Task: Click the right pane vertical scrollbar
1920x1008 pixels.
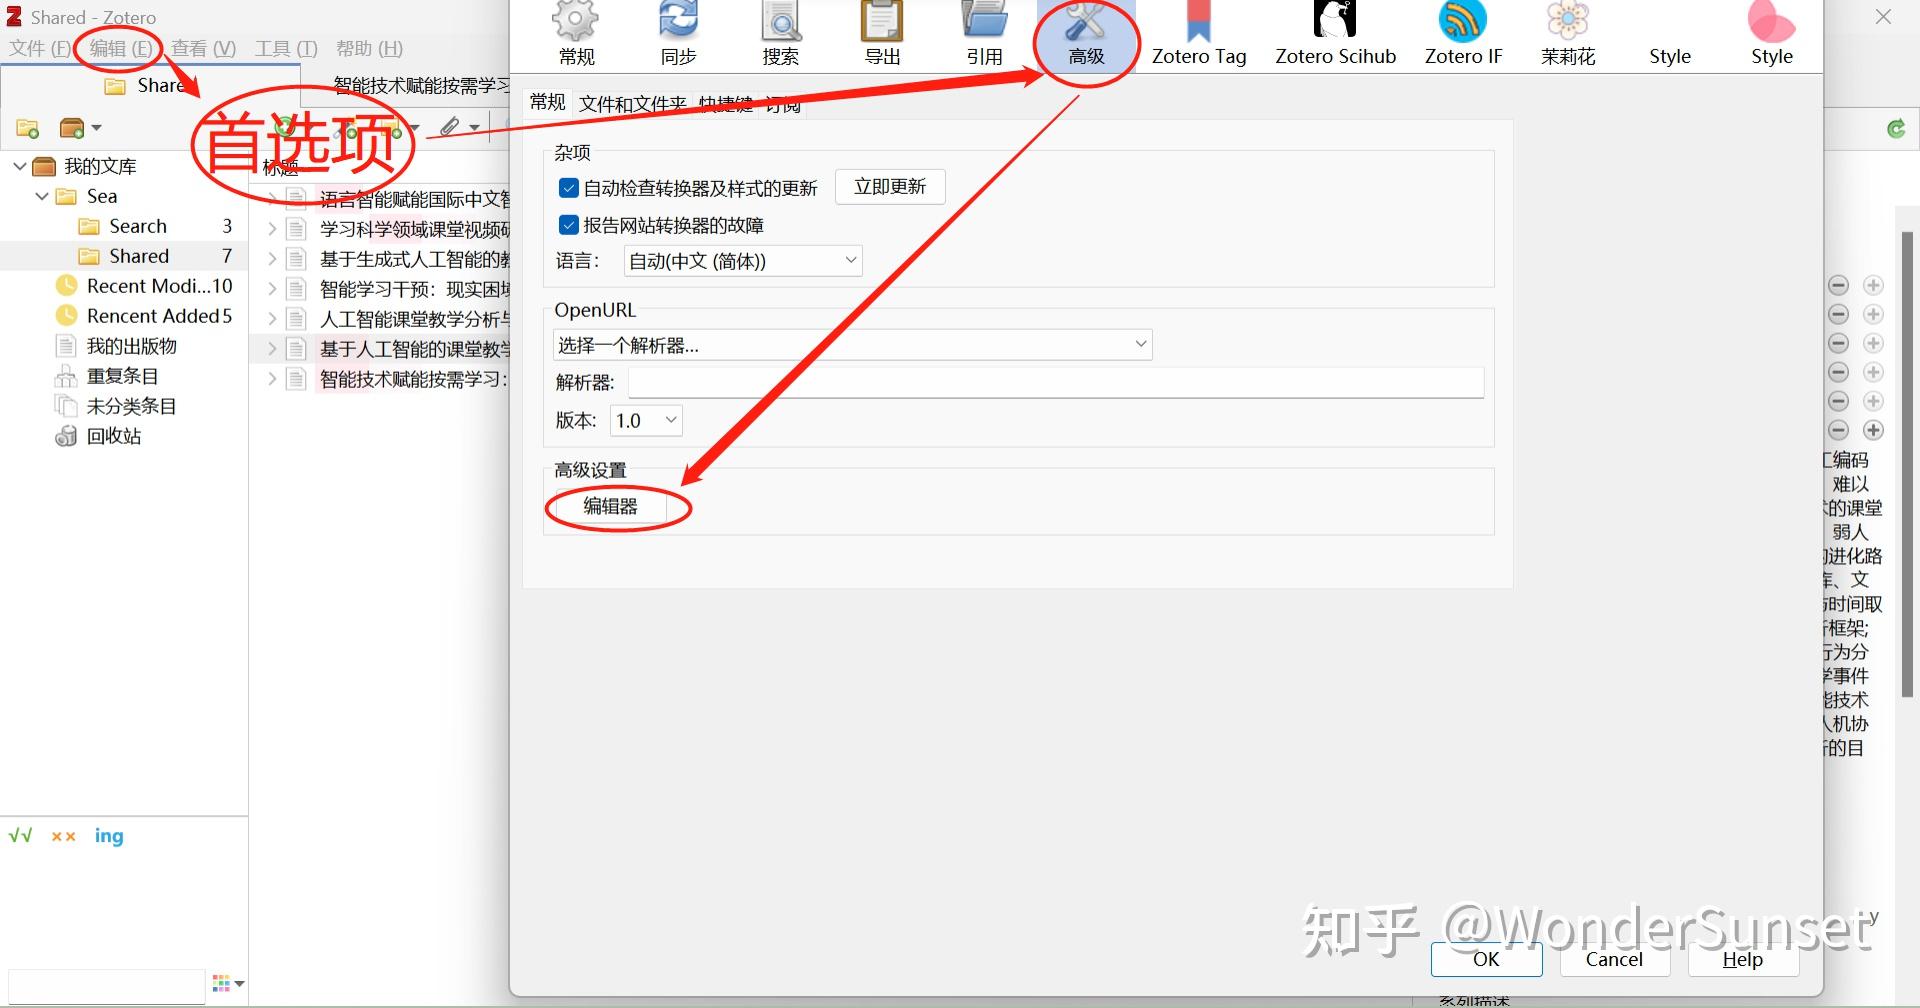Action: coord(1907,463)
